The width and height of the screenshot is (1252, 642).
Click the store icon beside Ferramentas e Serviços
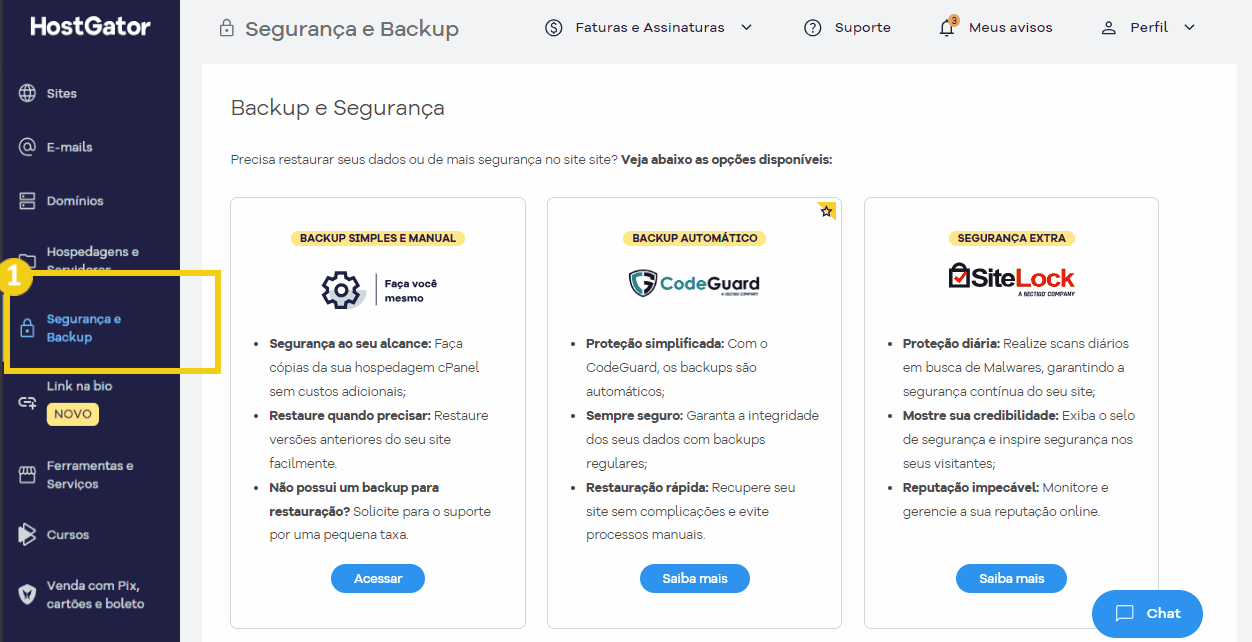coord(28,475)
